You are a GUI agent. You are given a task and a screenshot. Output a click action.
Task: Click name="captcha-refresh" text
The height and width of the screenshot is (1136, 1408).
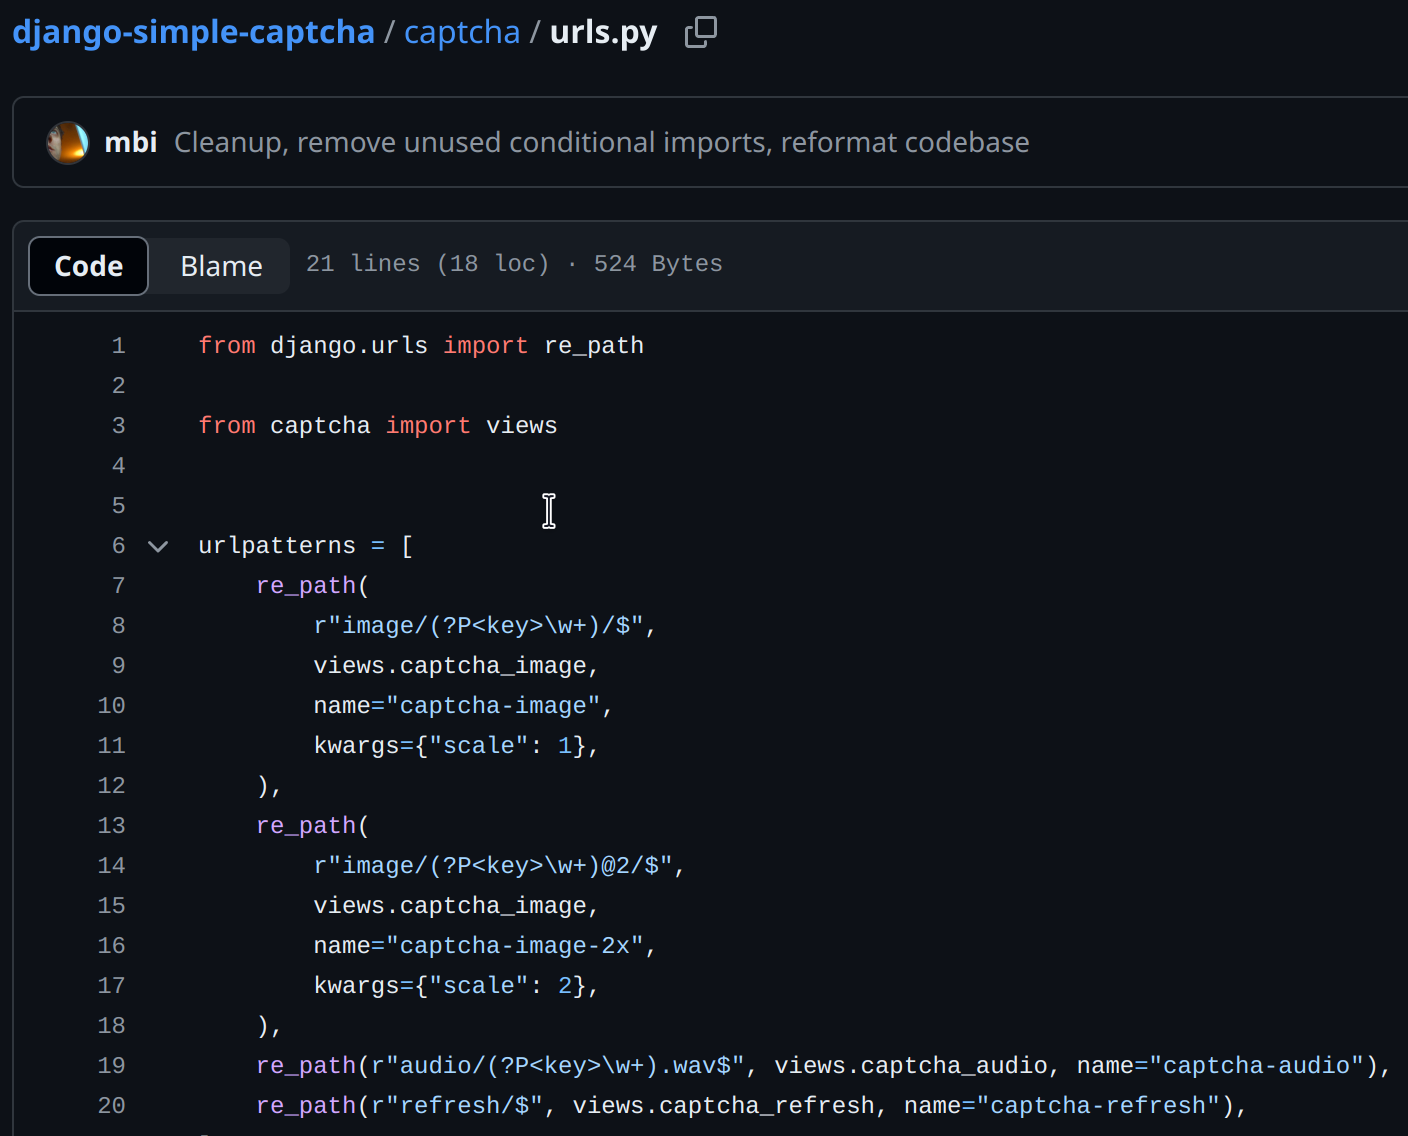pyautogui.click(x=1062, y=1106)
